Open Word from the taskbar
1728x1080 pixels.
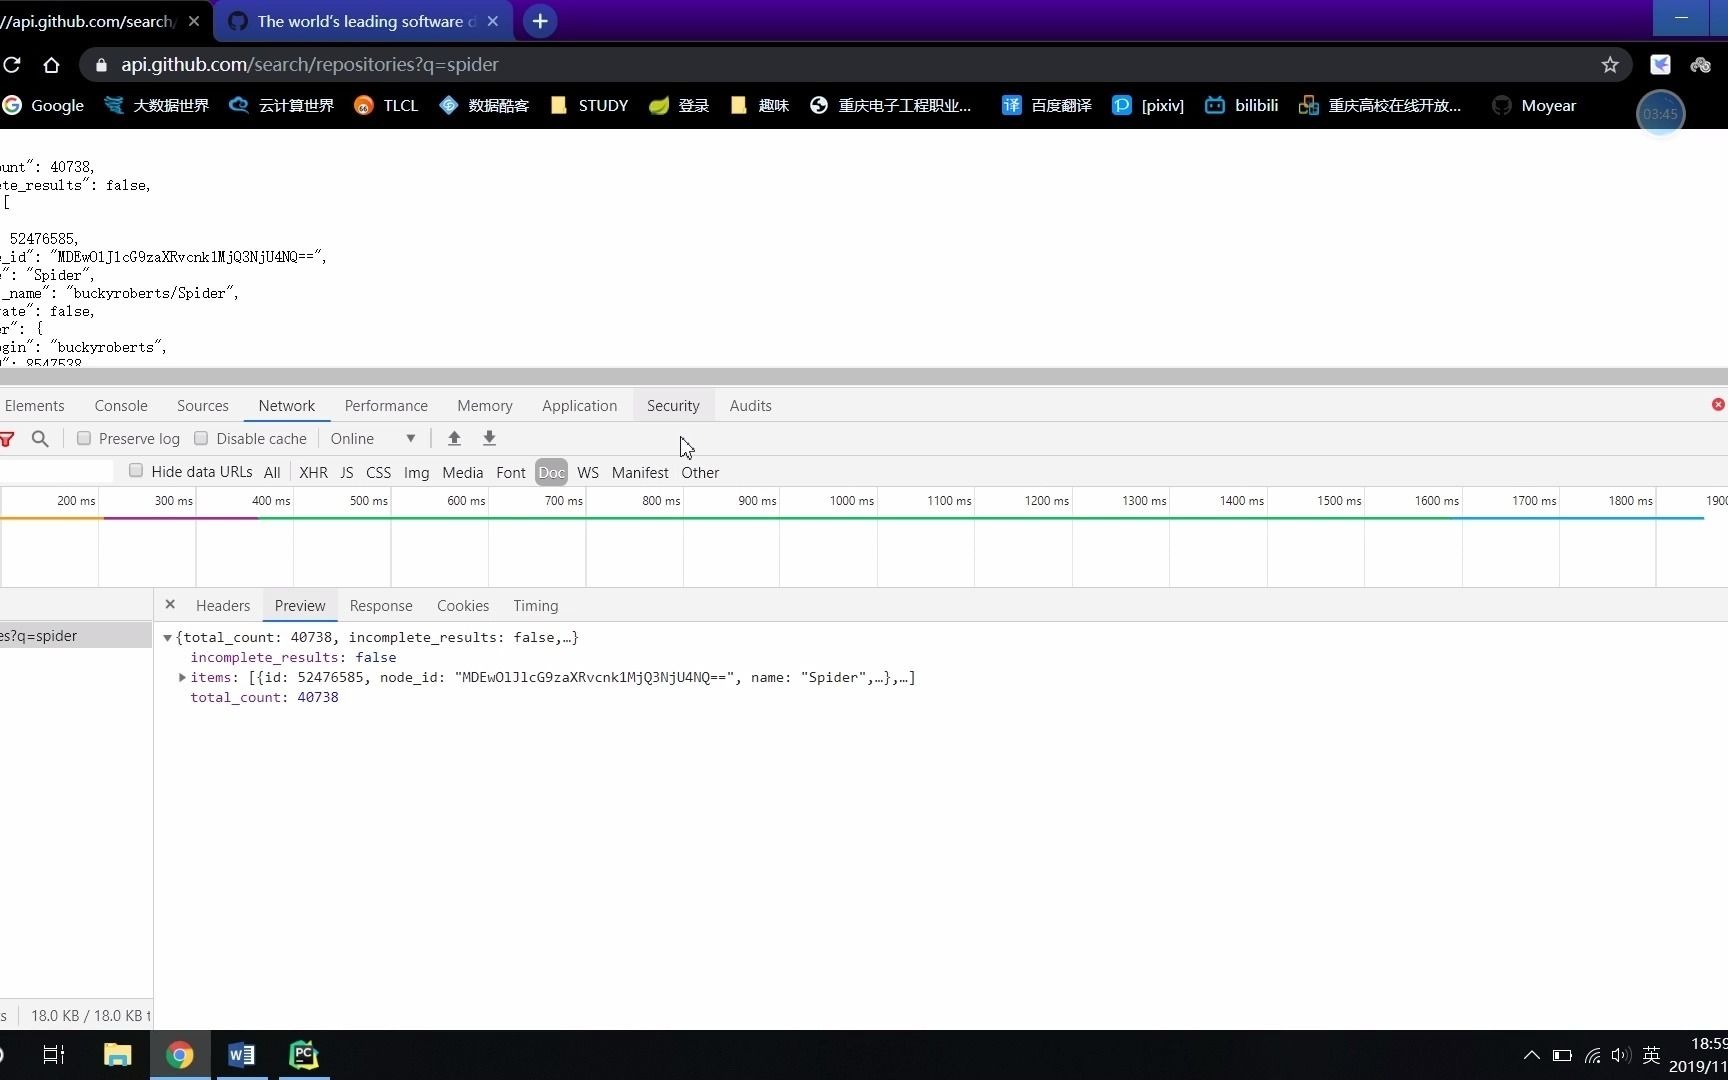(x=241, y=1054)
